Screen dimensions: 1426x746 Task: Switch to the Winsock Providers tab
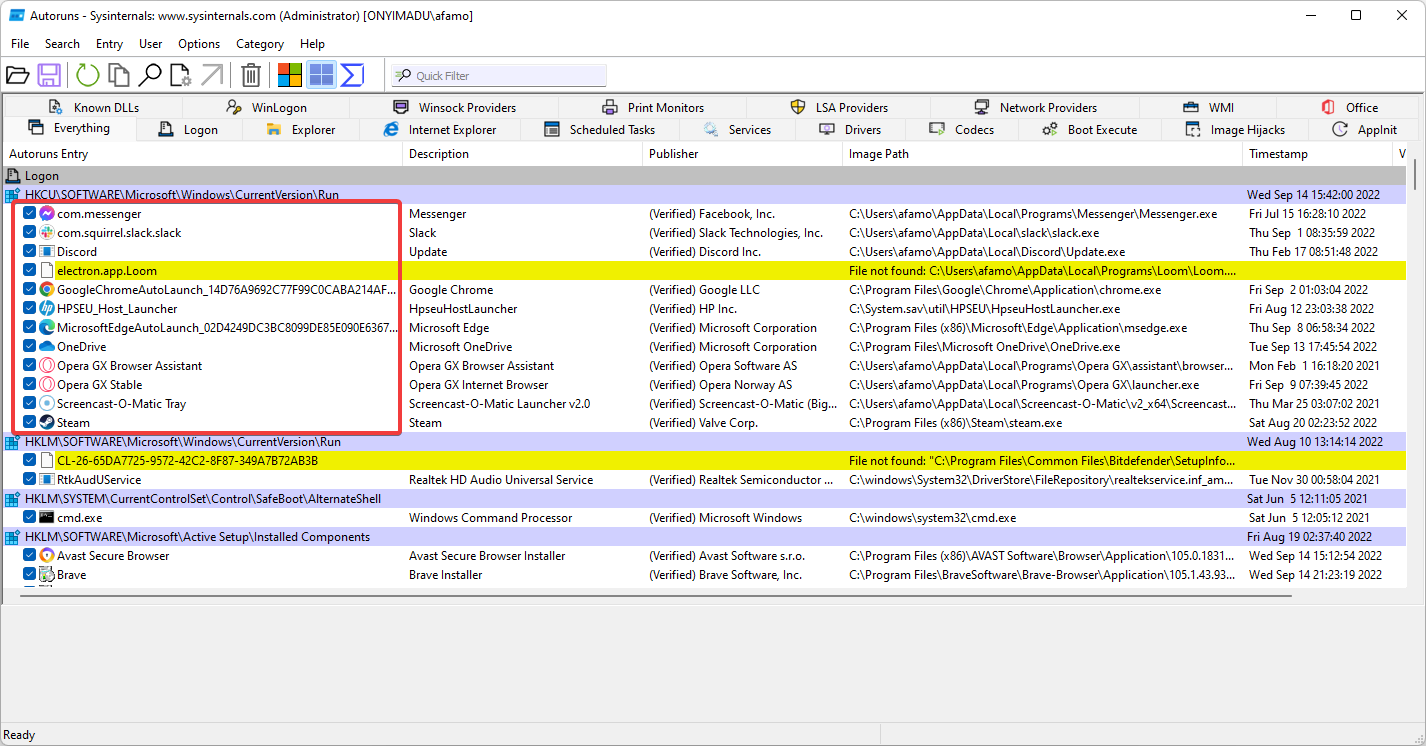pyautogui.click(x=455, y=108)
